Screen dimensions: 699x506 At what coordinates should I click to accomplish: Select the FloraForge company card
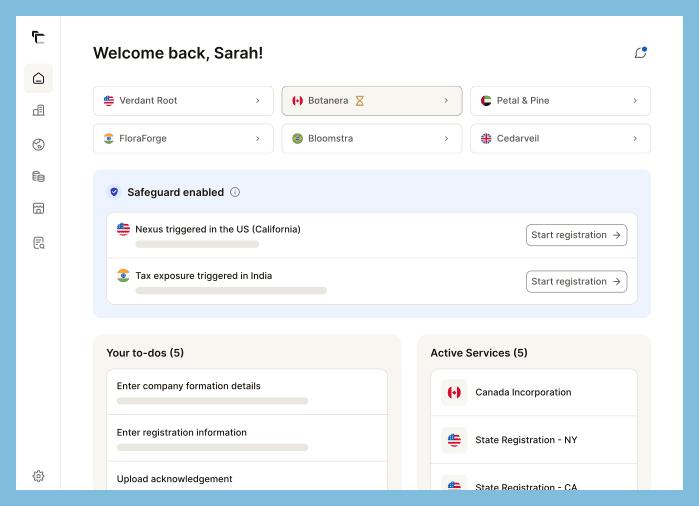point(183,139)
